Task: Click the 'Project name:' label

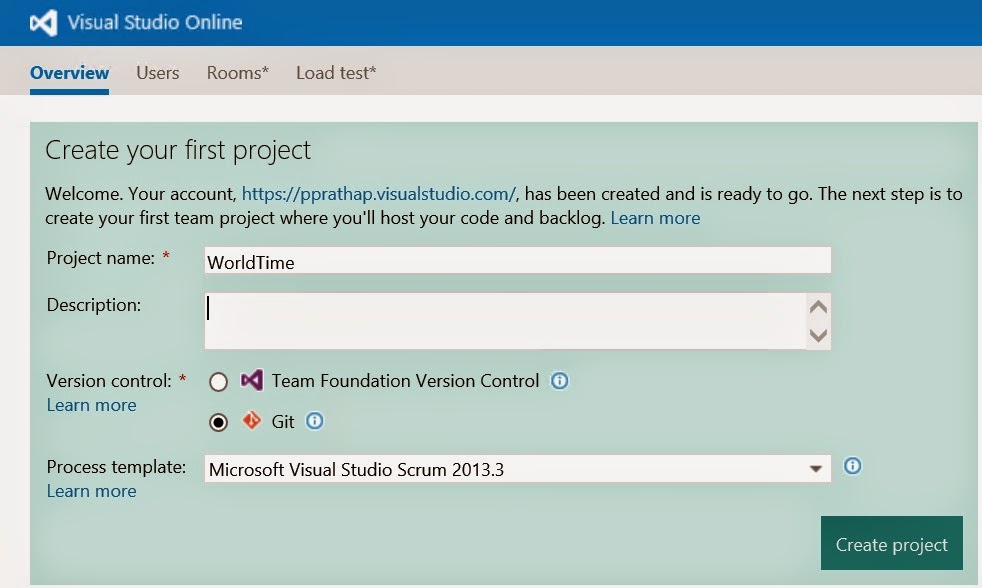Action: pyautogui.click(x=100, y=258)
